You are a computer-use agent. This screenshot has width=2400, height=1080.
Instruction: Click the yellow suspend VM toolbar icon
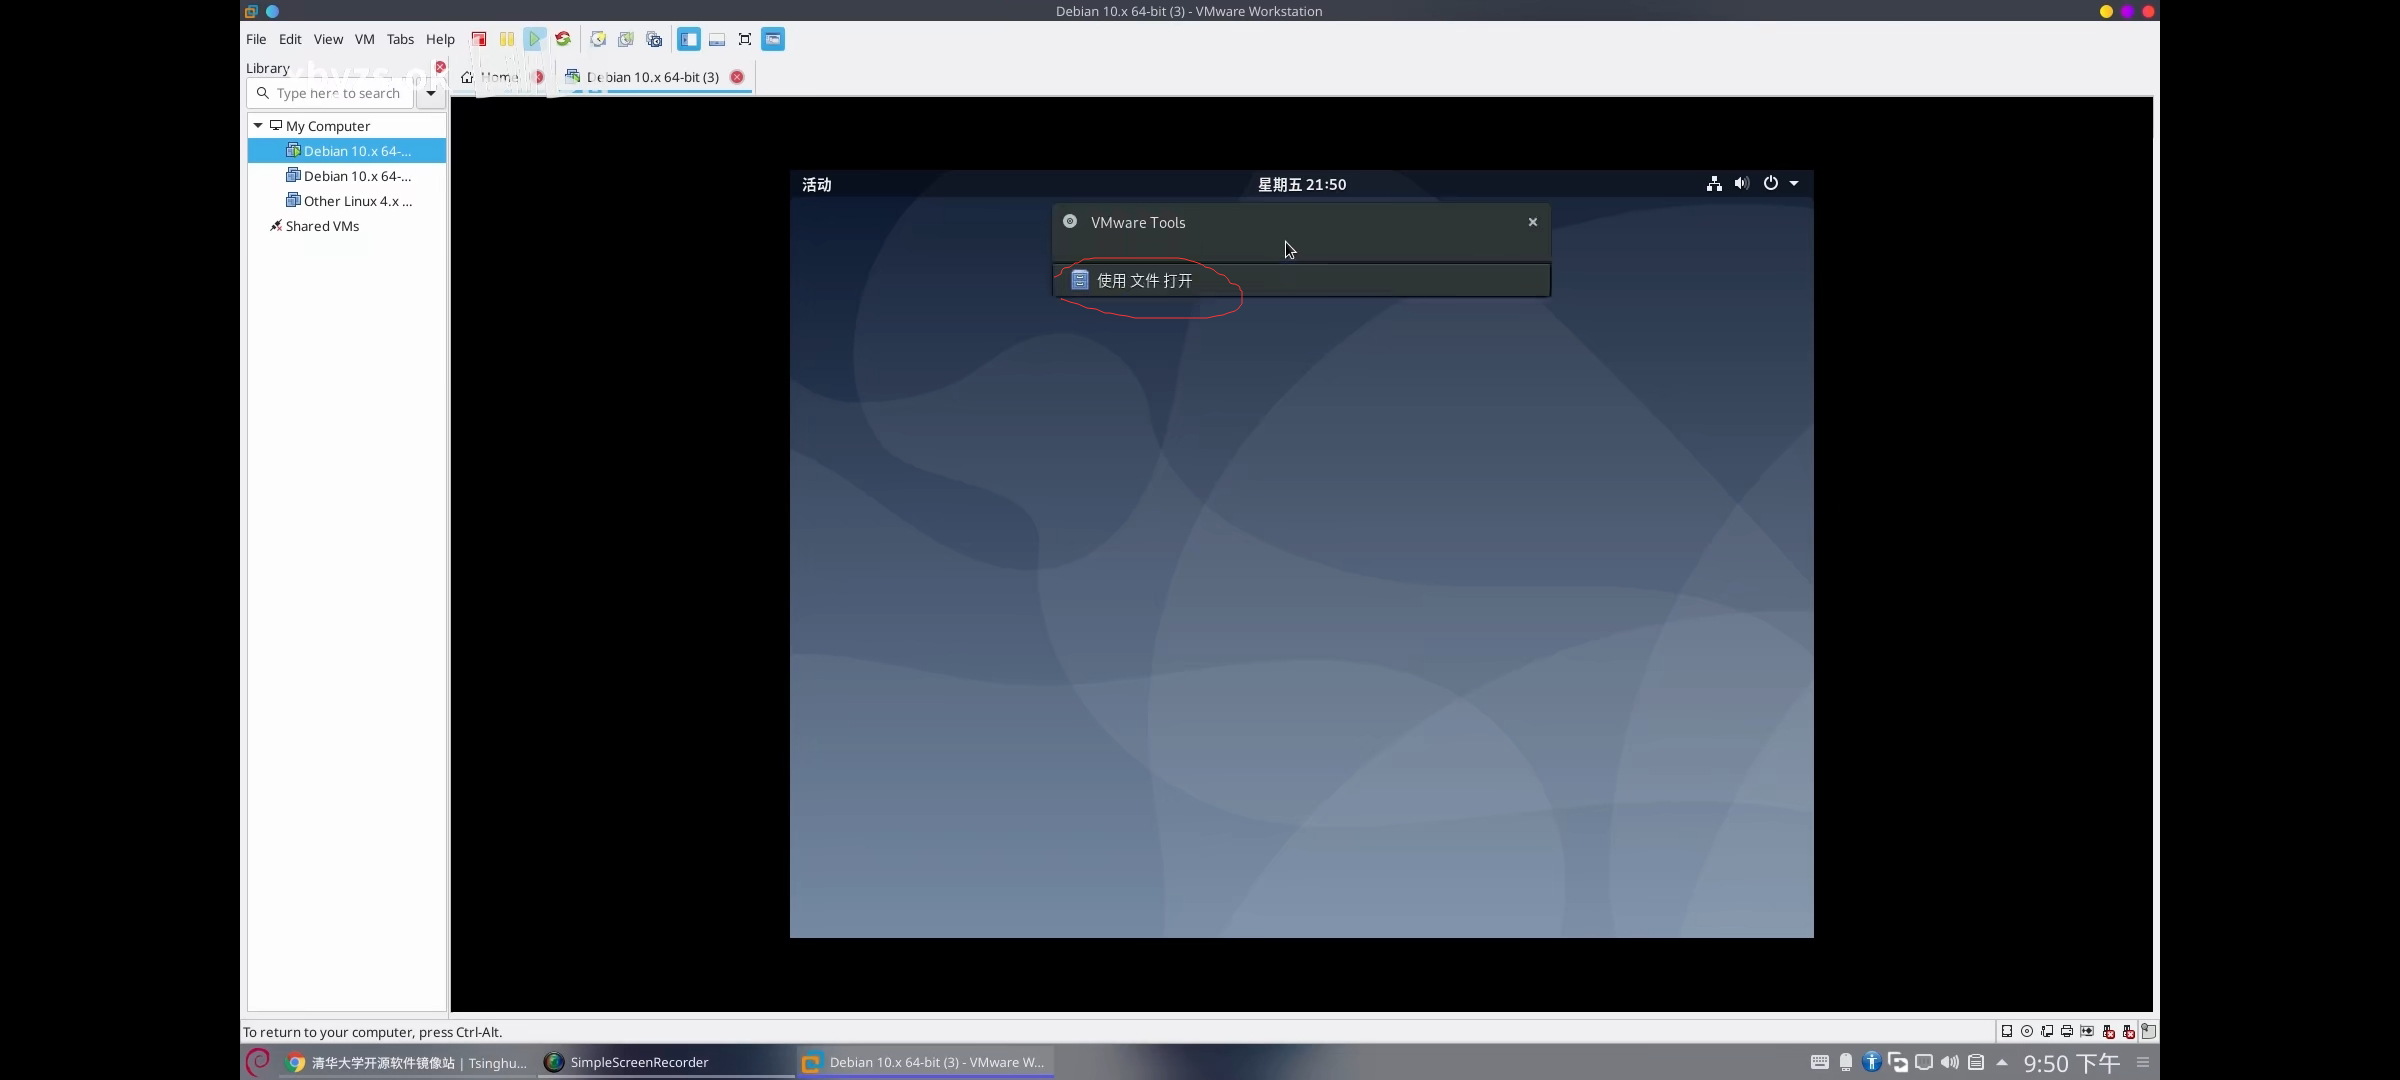click(x=507, y=39)
